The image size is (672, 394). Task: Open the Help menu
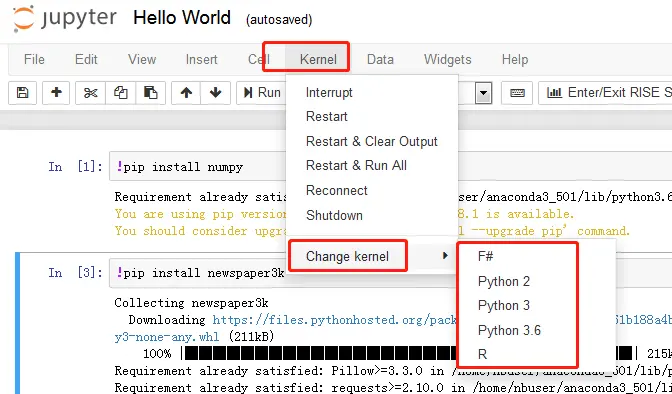515,59
